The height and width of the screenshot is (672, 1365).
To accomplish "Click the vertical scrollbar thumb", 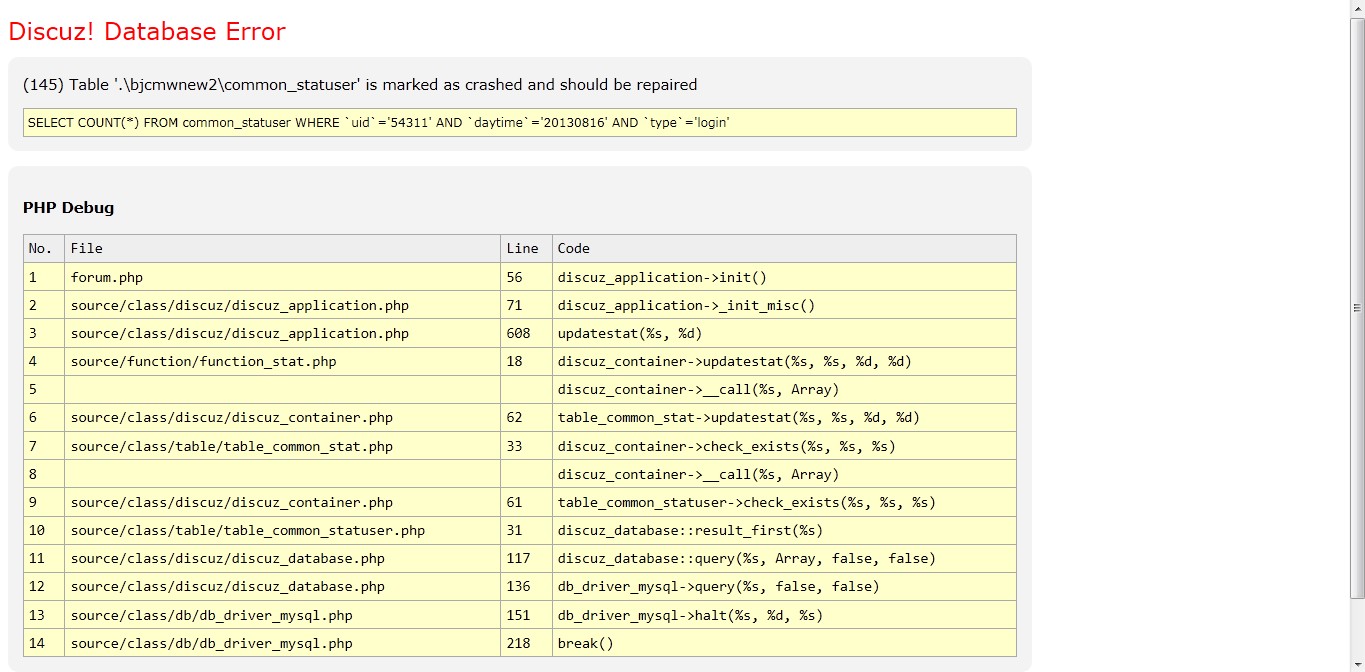I will [x=1357, y=308].
